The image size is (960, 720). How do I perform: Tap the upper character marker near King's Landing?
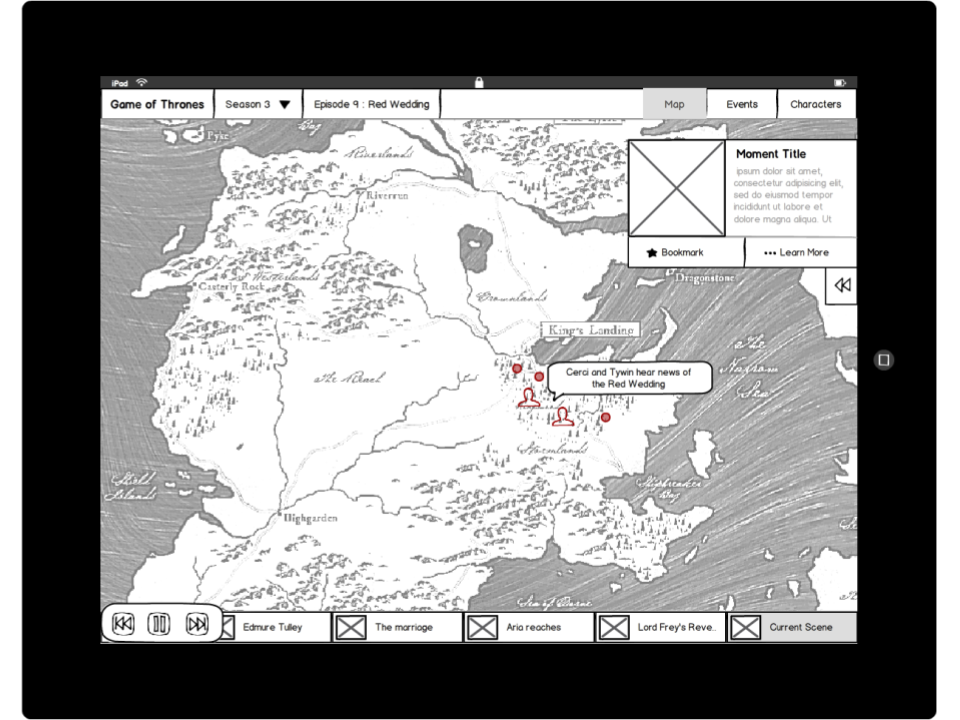click(528, 397)
